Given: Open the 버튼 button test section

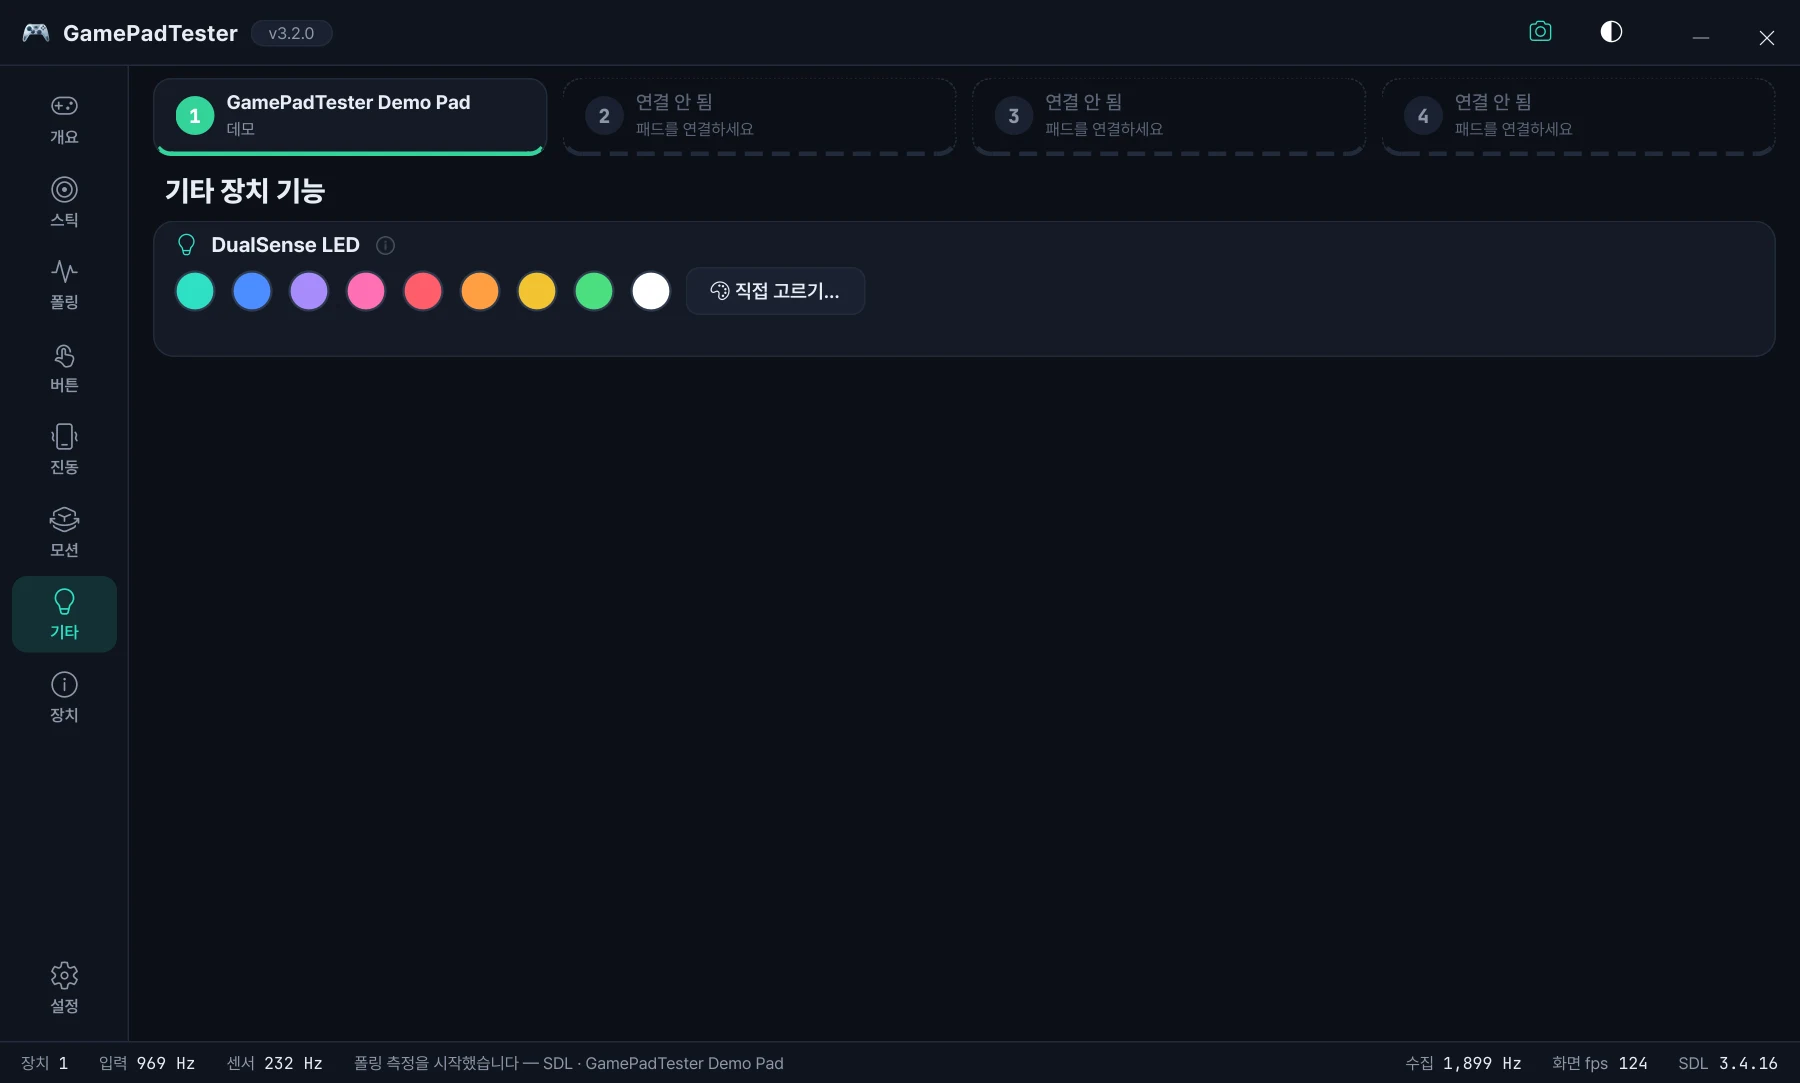Looking at the screenshot, I should pyautogui.click(x=64, y=367).
